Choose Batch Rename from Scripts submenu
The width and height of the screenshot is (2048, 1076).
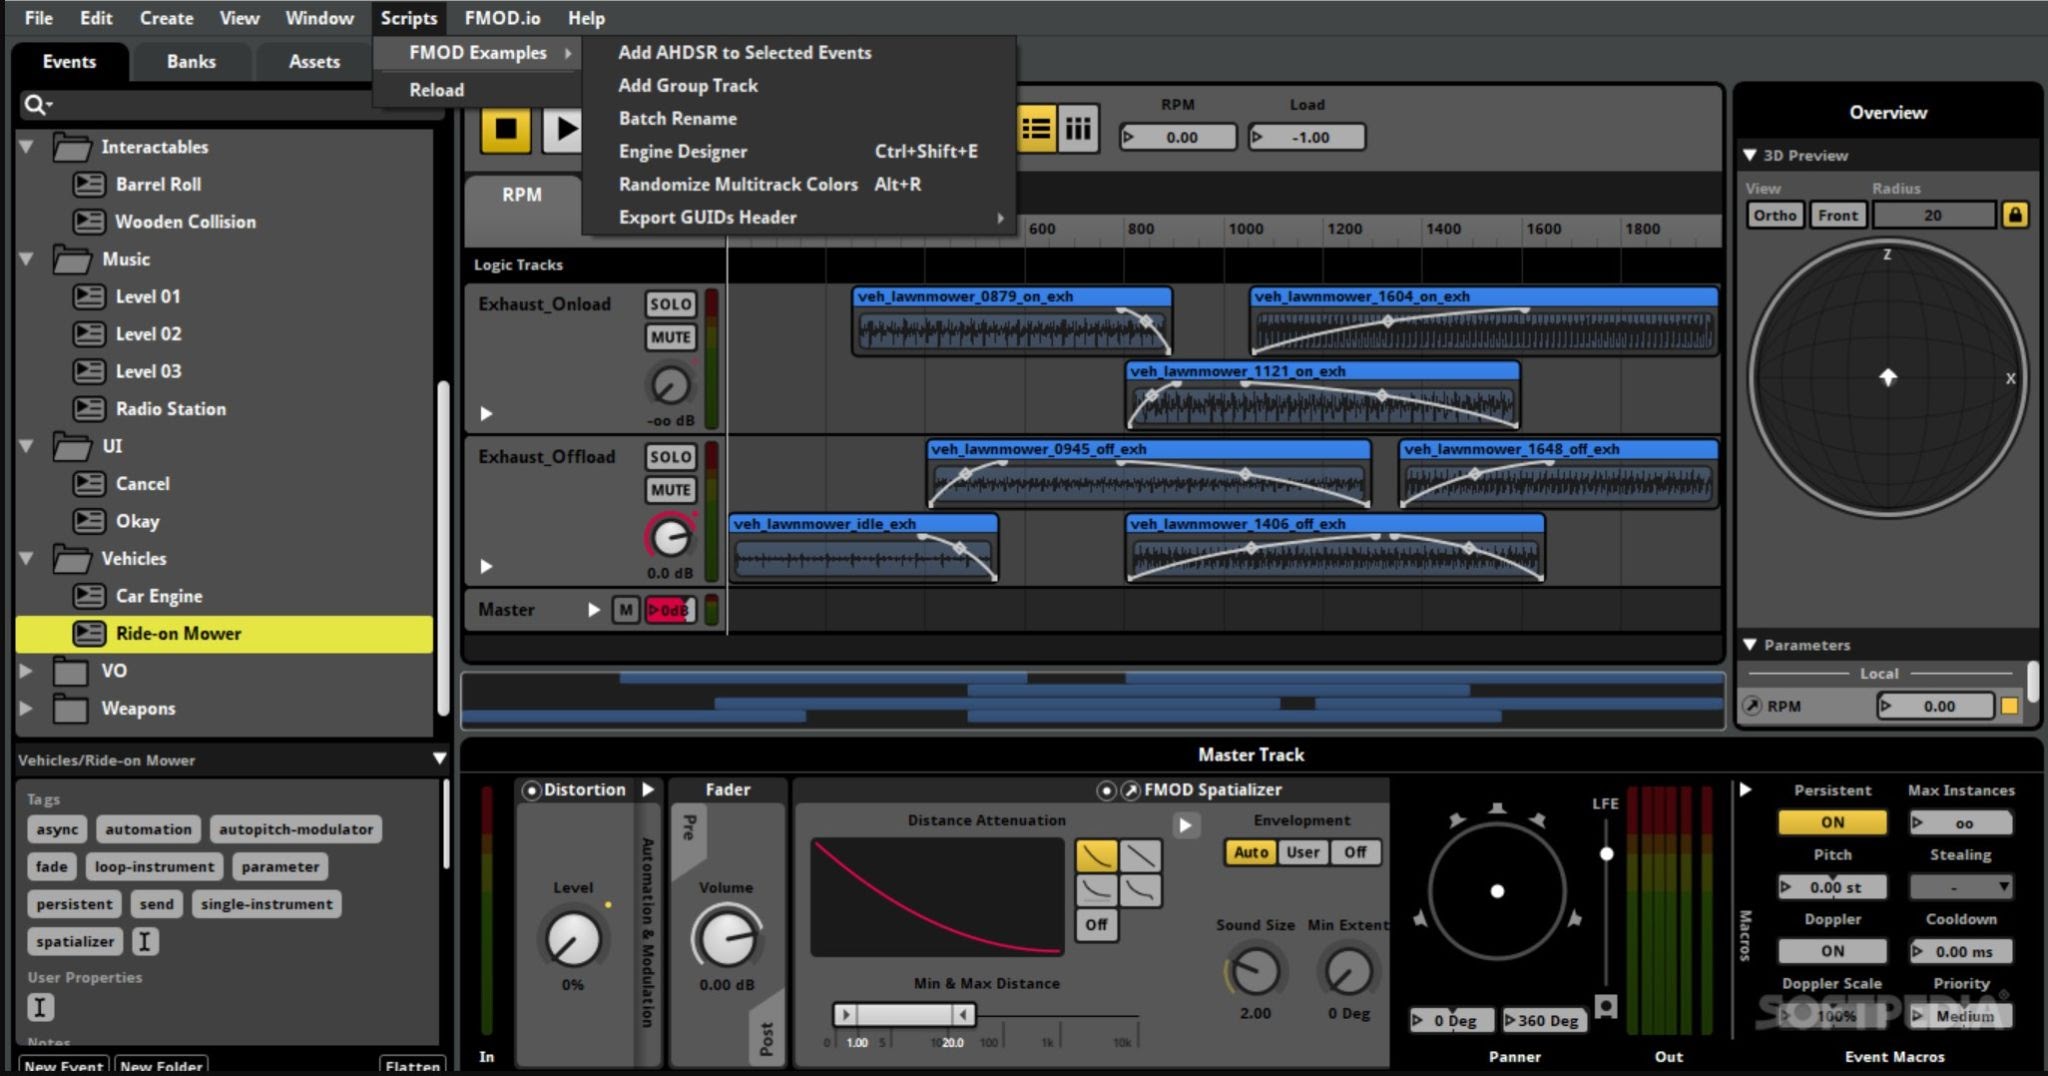click(x=678, y=118)
